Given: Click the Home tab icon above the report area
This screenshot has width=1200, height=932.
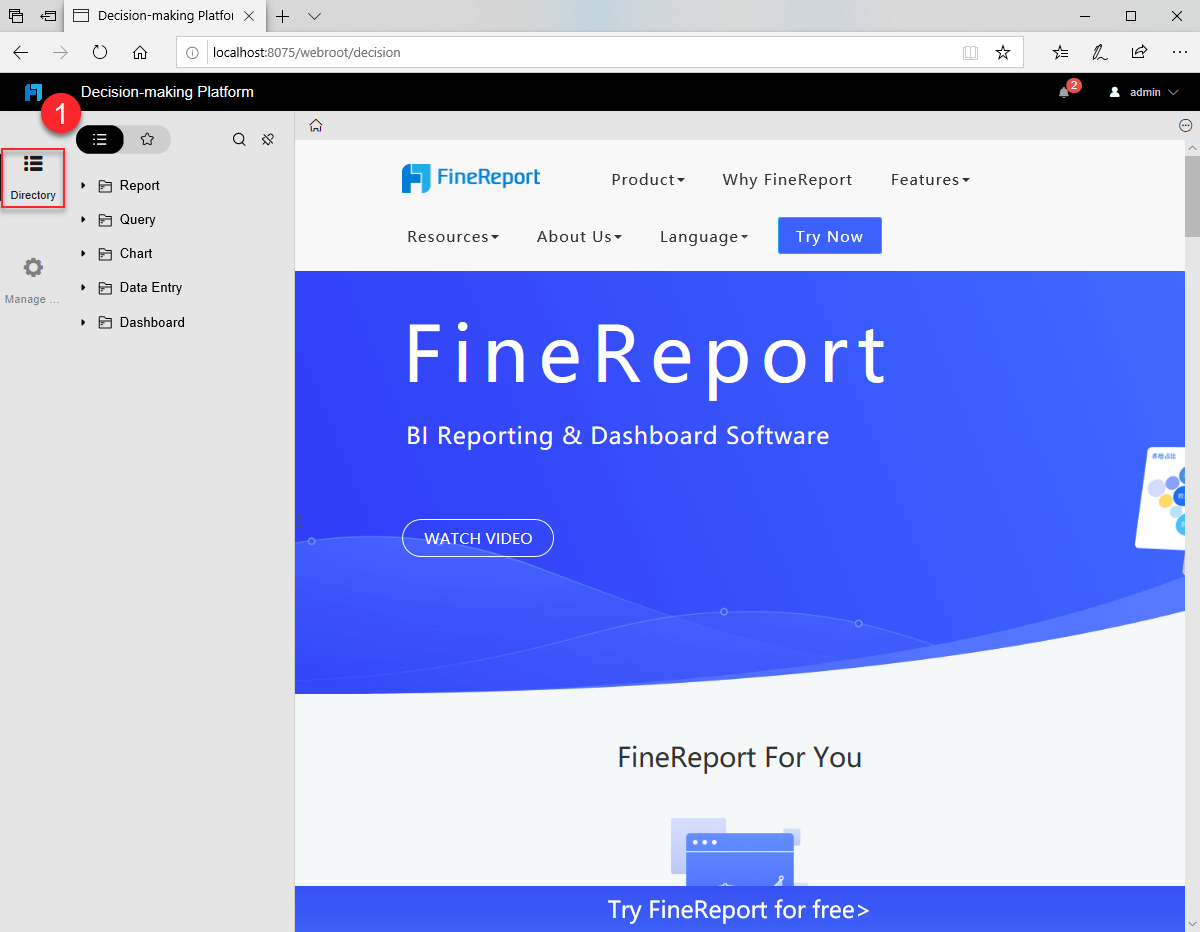Looking at the screenshot, I should coord(314,124).
